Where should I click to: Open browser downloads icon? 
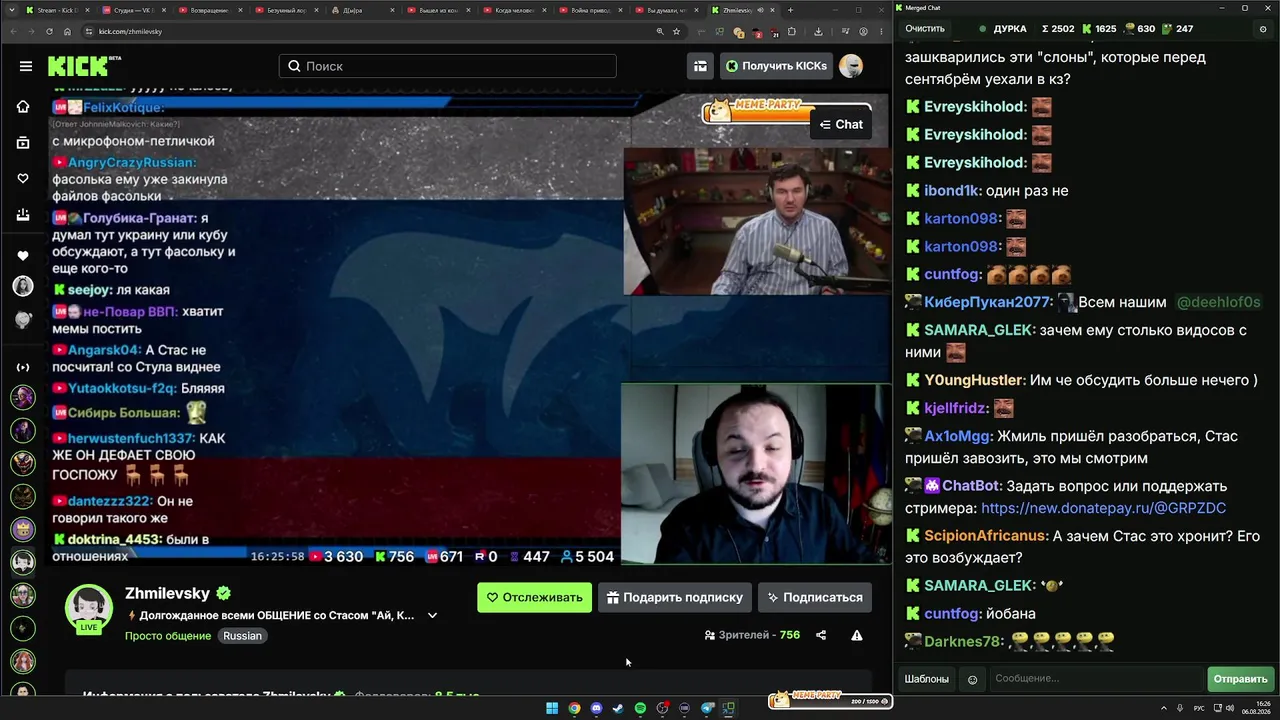coord(818,31)
